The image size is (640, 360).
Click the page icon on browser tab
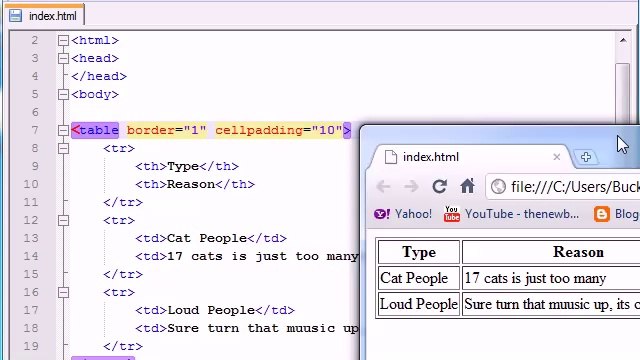[391, 157]
